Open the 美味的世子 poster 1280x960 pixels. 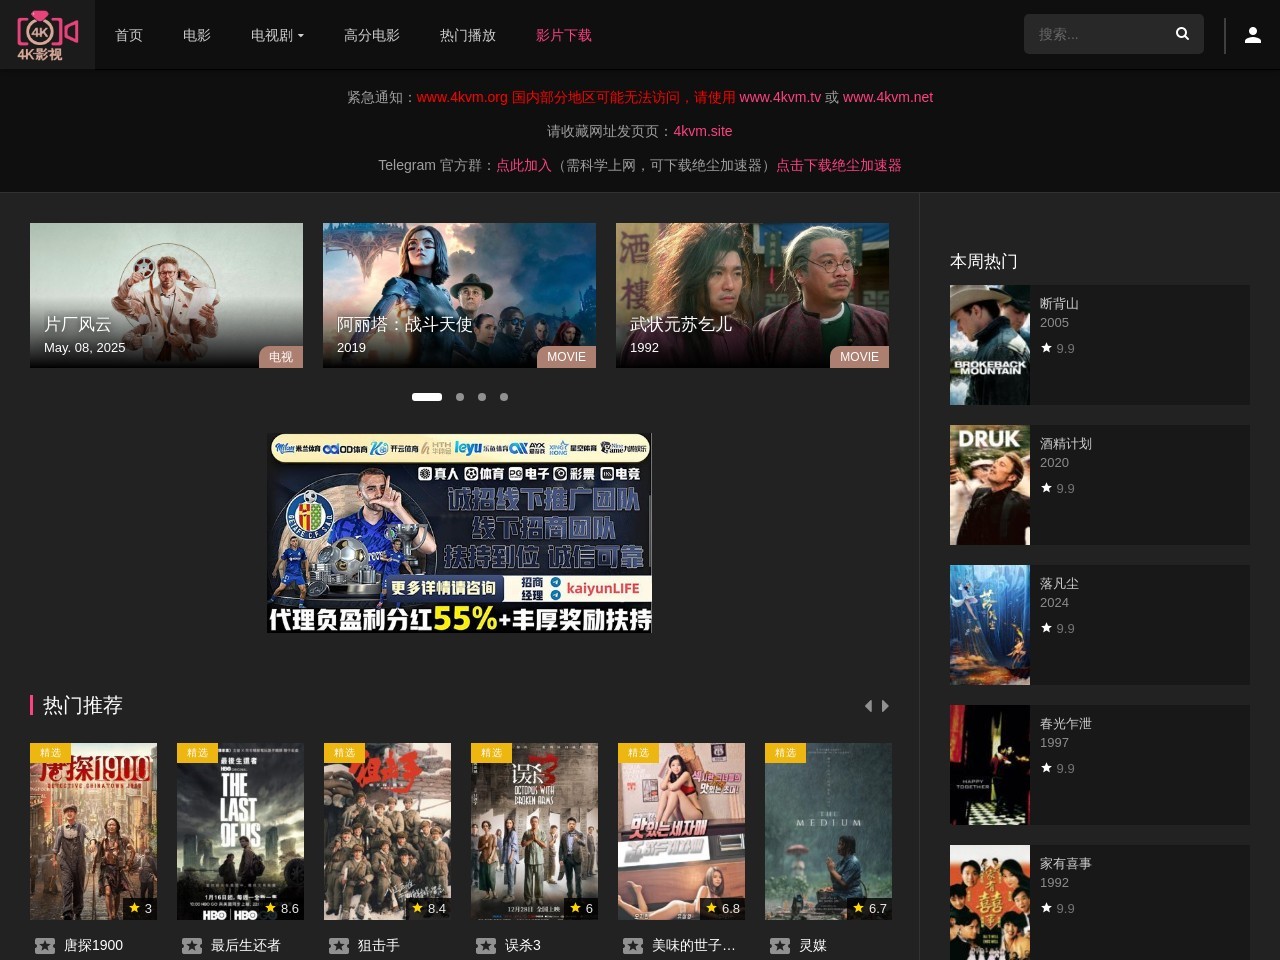click(x=681, y=831)
